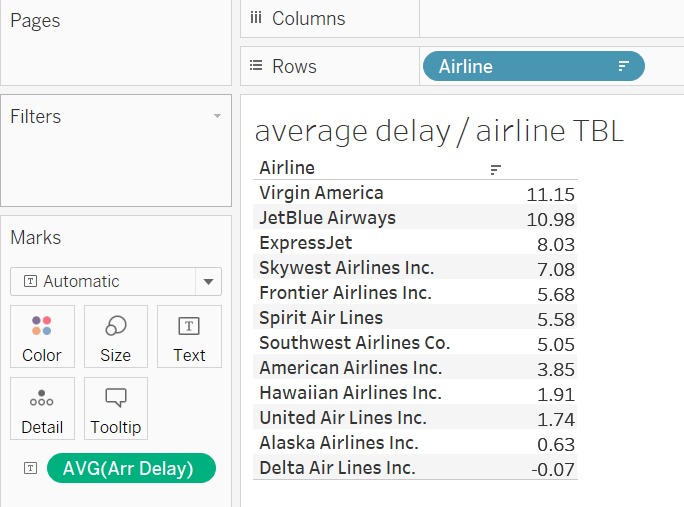Screen dimensions: 684x507
Task: Click the Columns shelf icon
Action: (x=256, y=18)
